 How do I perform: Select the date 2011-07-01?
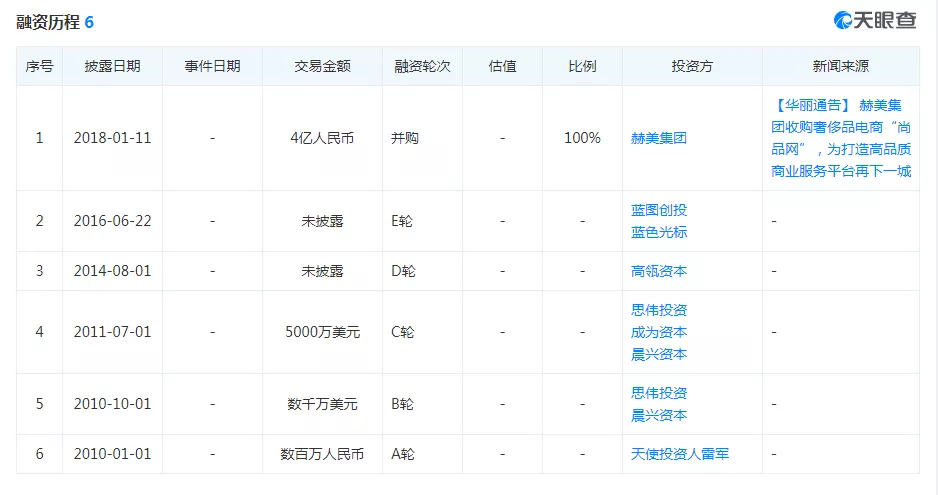pyautogui.click(x=112, y=332)
